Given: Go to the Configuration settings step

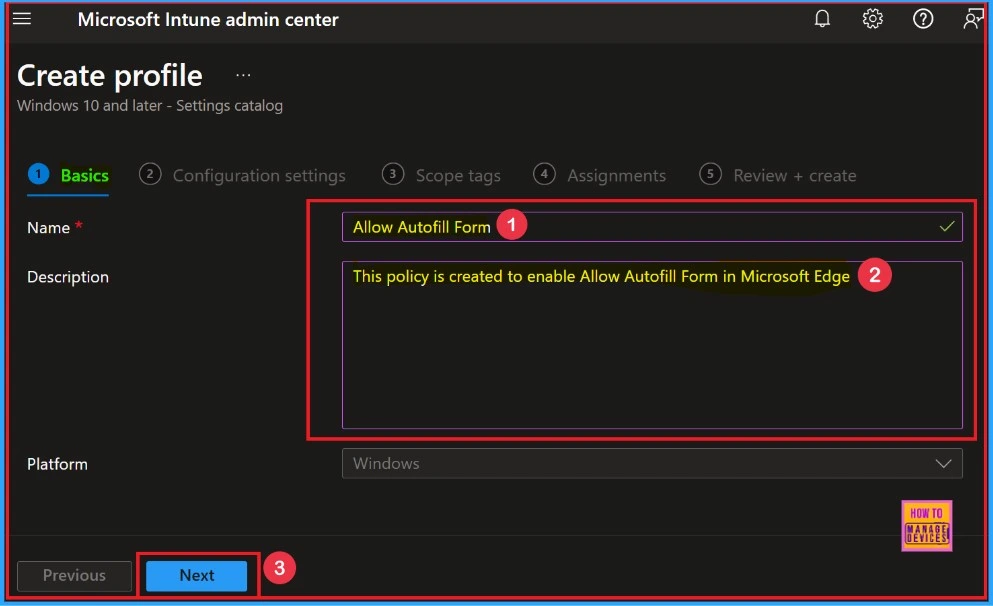Looking at the screenshot, I should pos(243,175).
